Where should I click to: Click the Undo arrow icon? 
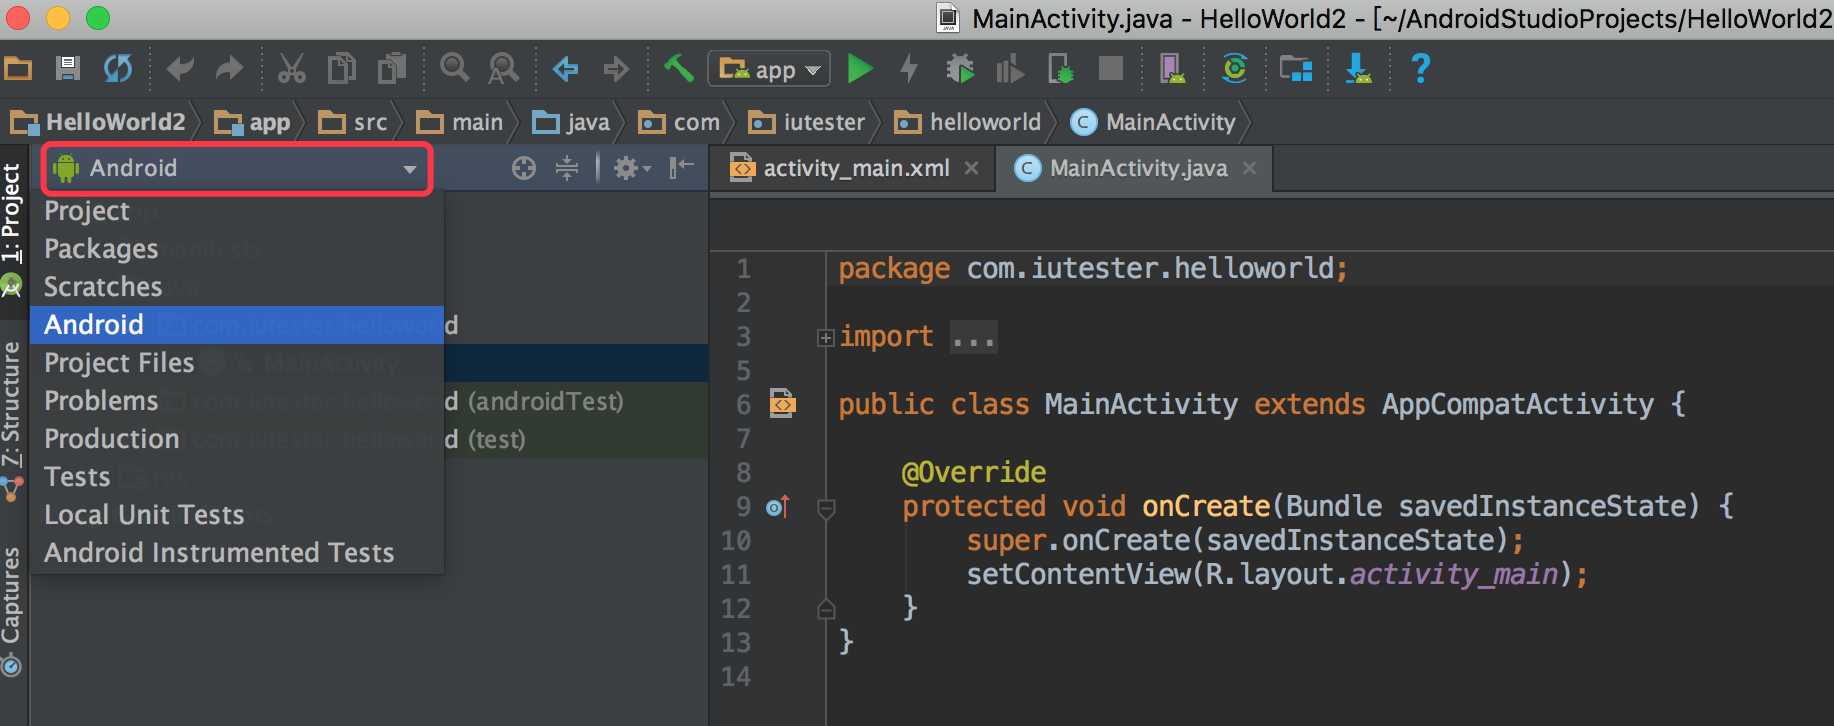click(x=181, y=69)
